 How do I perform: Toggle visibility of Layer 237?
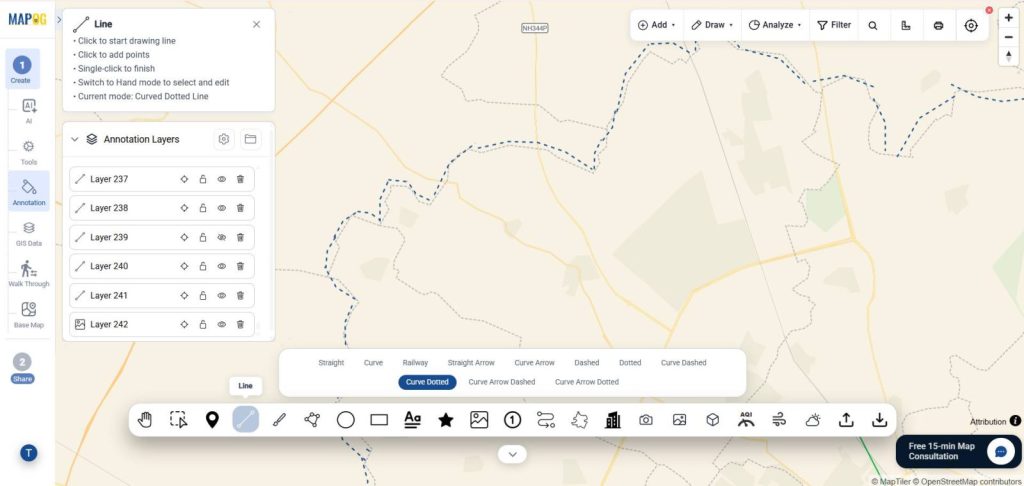point(221,179)
